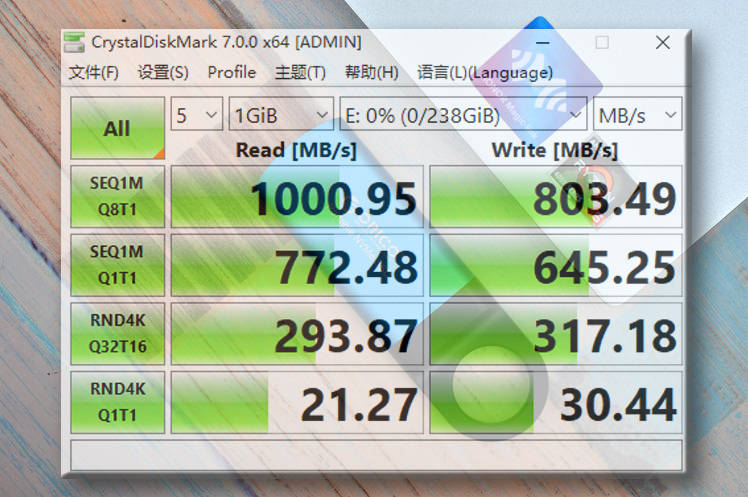Open the 主题(T) menu
The width and height of the screenshot is (748, 497).
(301, 72)
